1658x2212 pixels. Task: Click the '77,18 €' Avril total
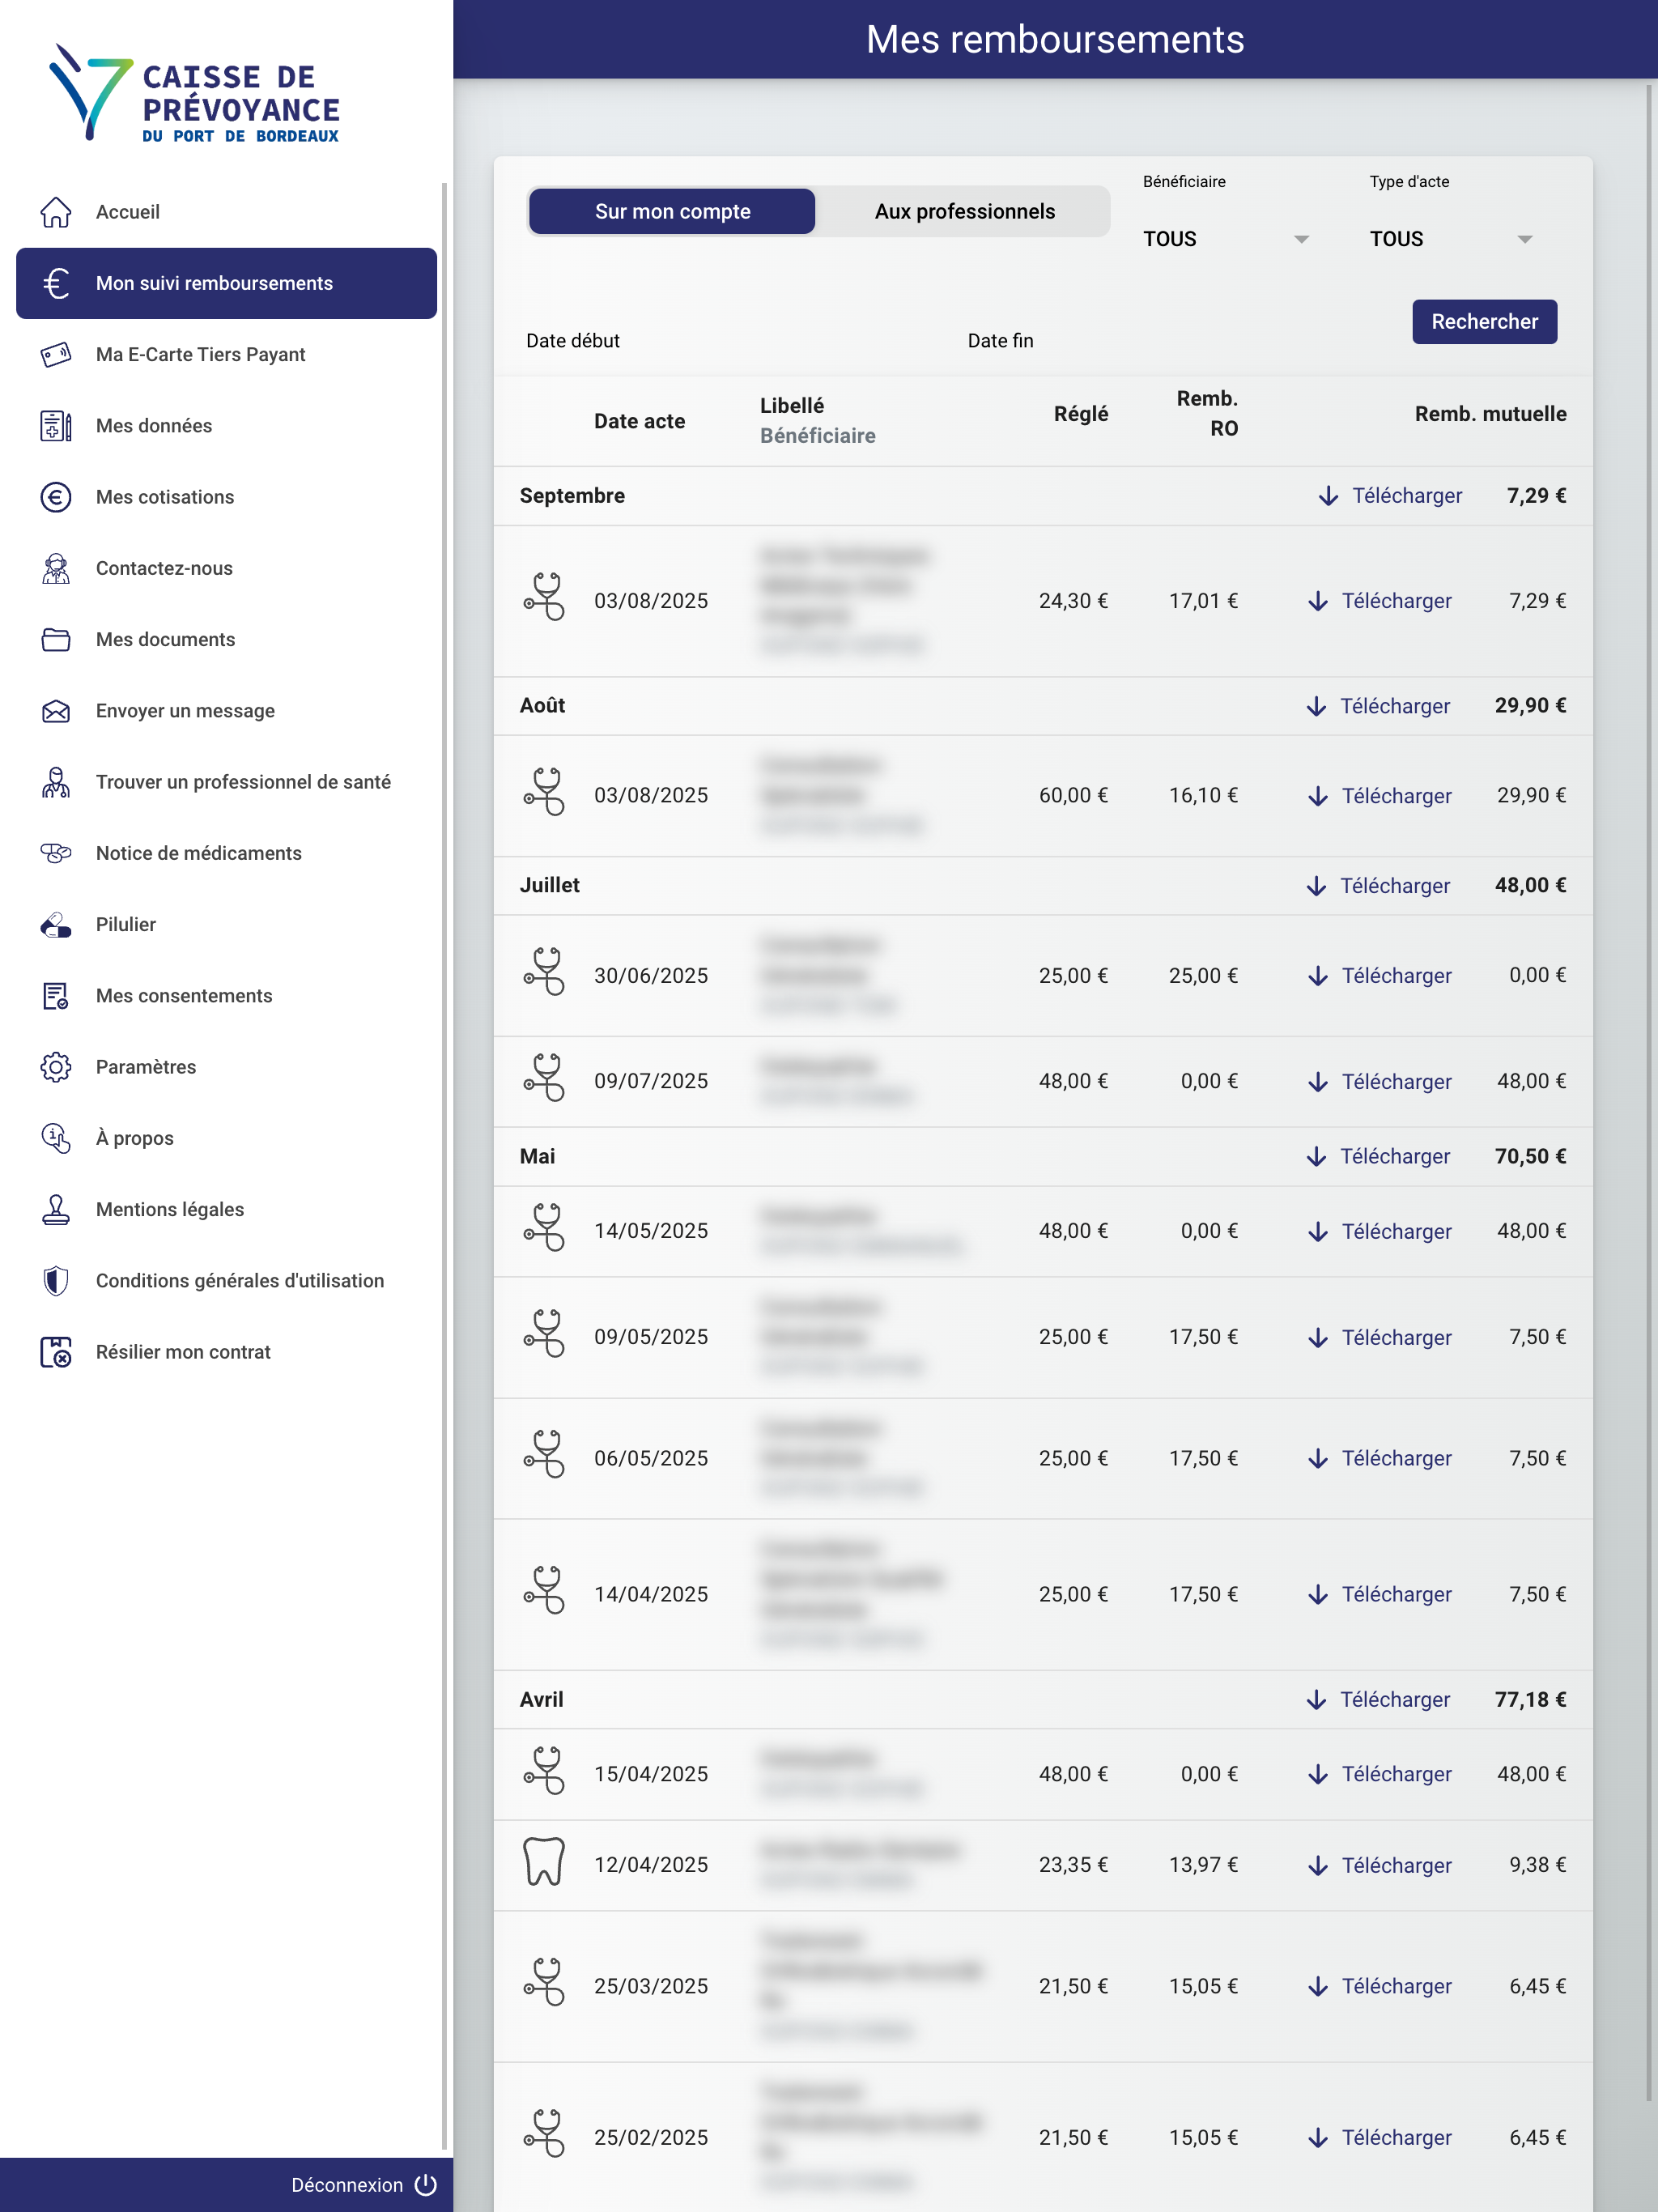click(1530, 1700)
